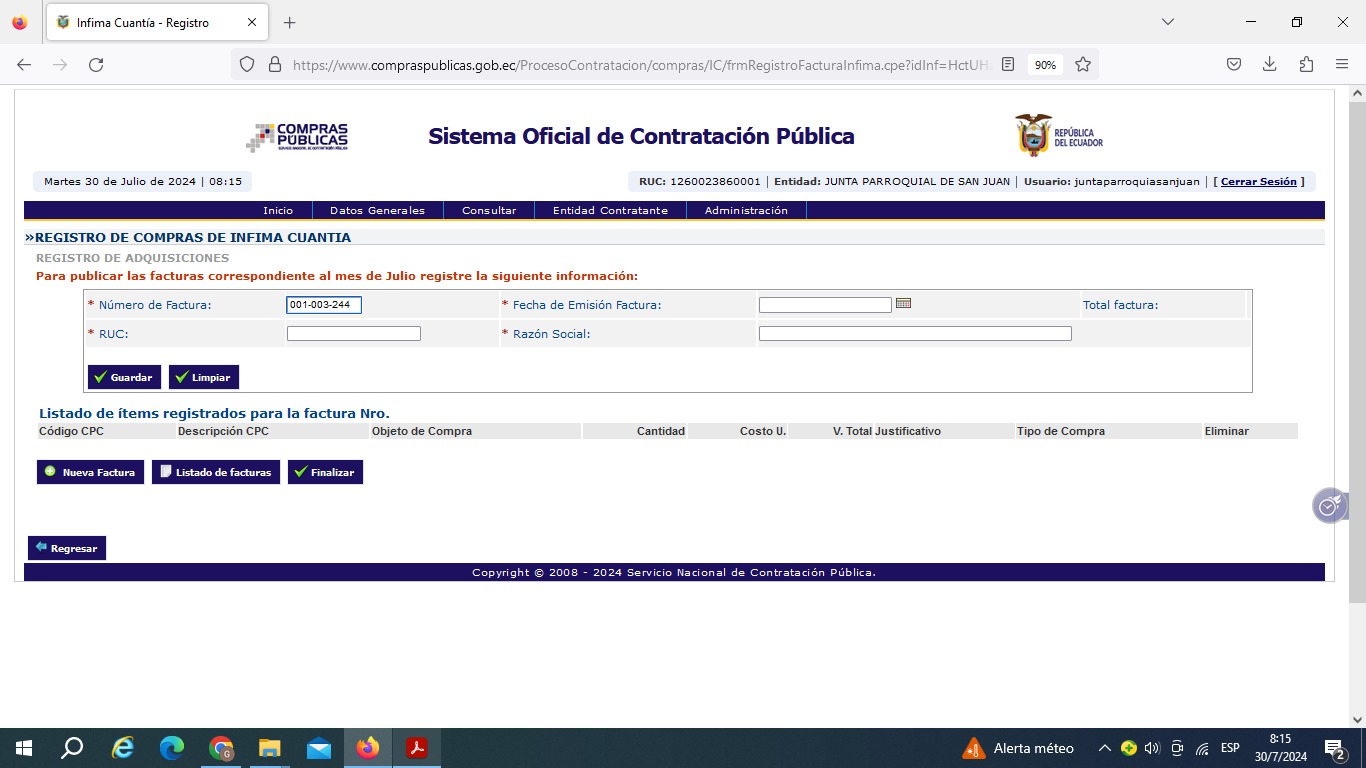The height and width of the screenshot is (768, 1366).
Task: Click the Cerrar Sesión link
Action: tap(1258, 182)
